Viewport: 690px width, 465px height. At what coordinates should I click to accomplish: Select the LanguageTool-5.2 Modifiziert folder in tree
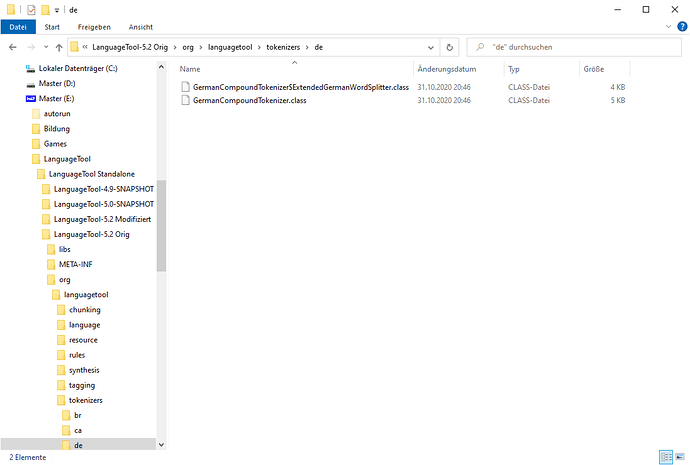point(102,219)
